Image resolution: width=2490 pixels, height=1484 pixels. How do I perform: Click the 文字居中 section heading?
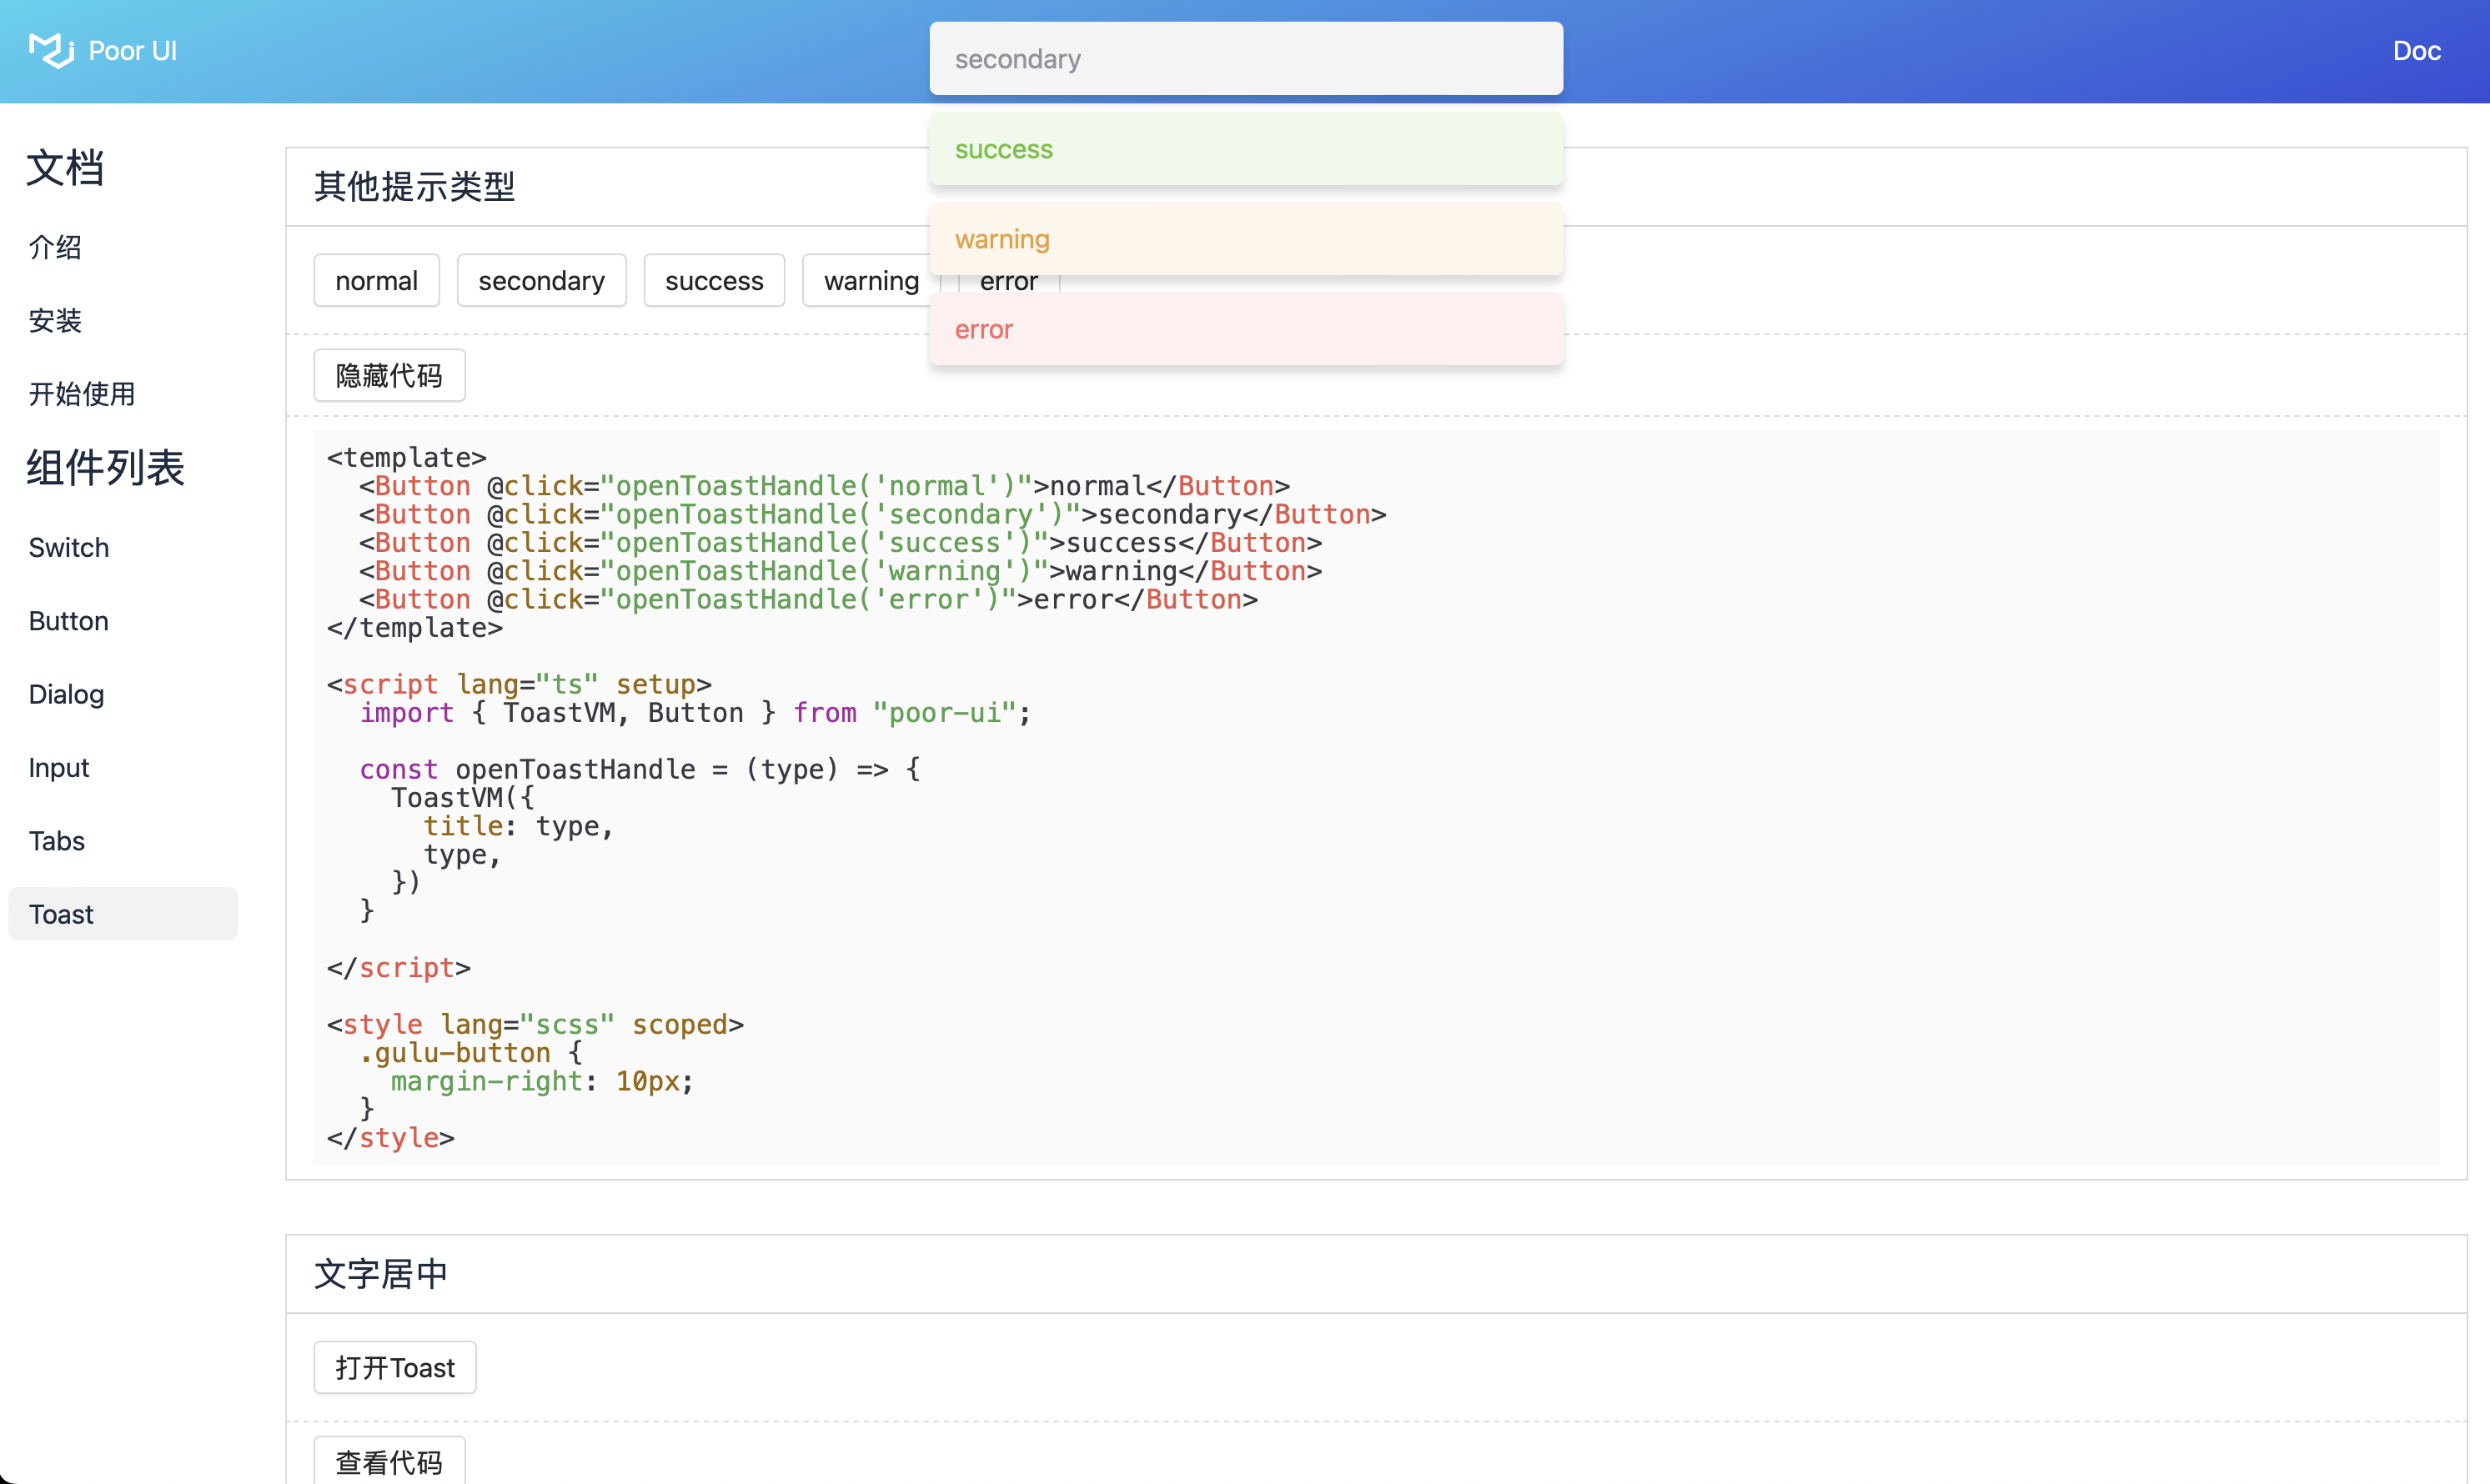[381, 1273]
